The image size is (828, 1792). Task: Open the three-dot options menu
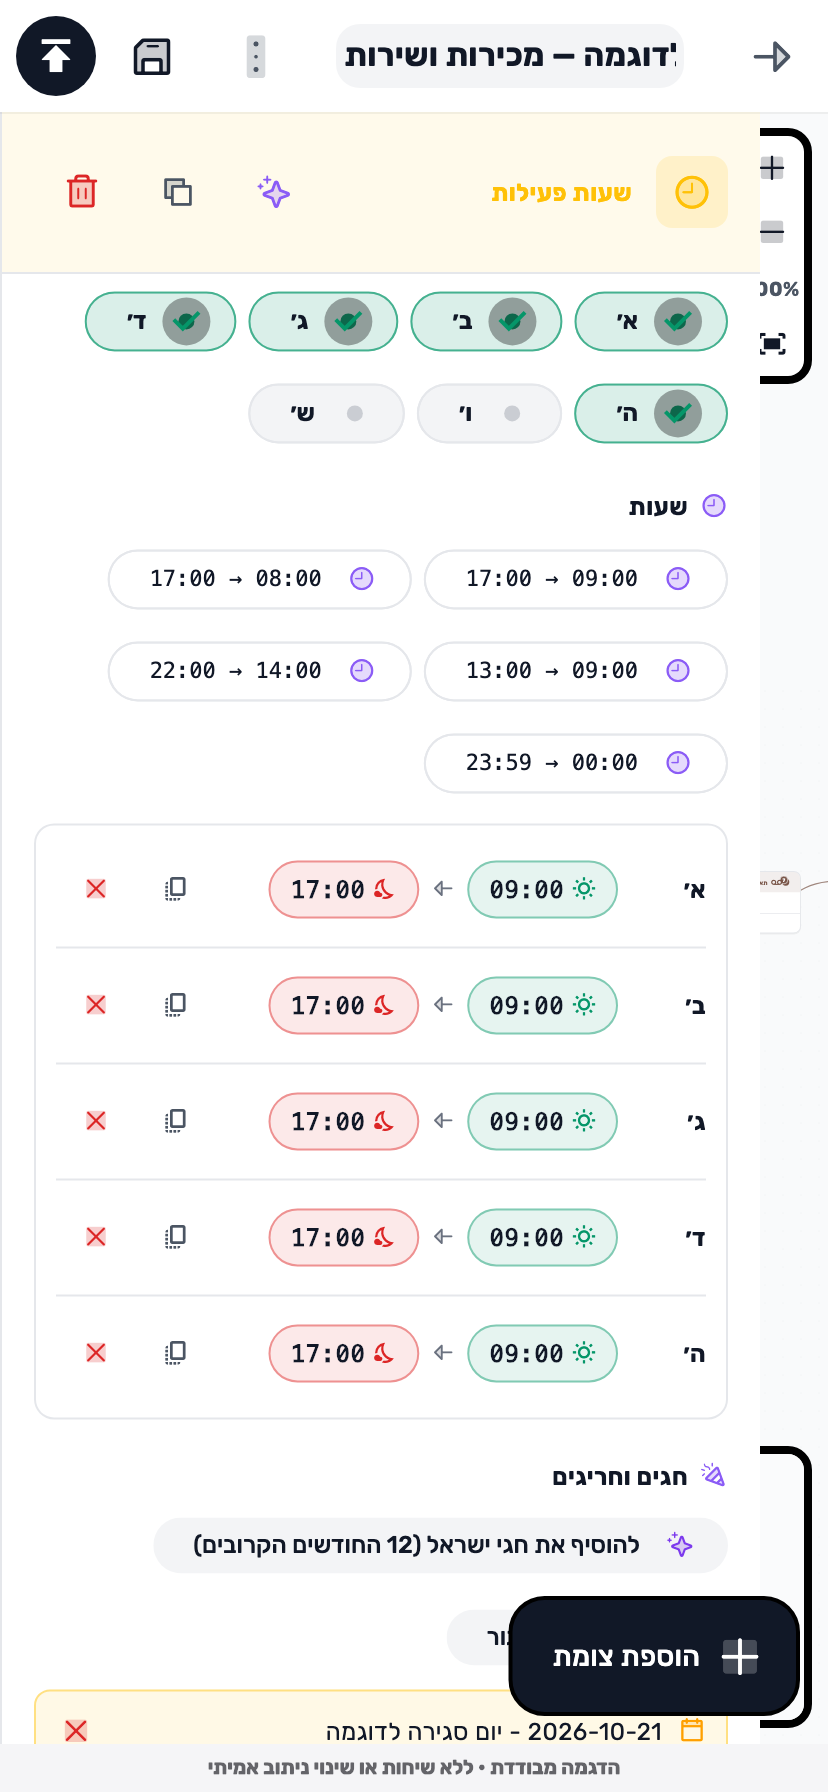pyautogui.click(x=256, y=57)
